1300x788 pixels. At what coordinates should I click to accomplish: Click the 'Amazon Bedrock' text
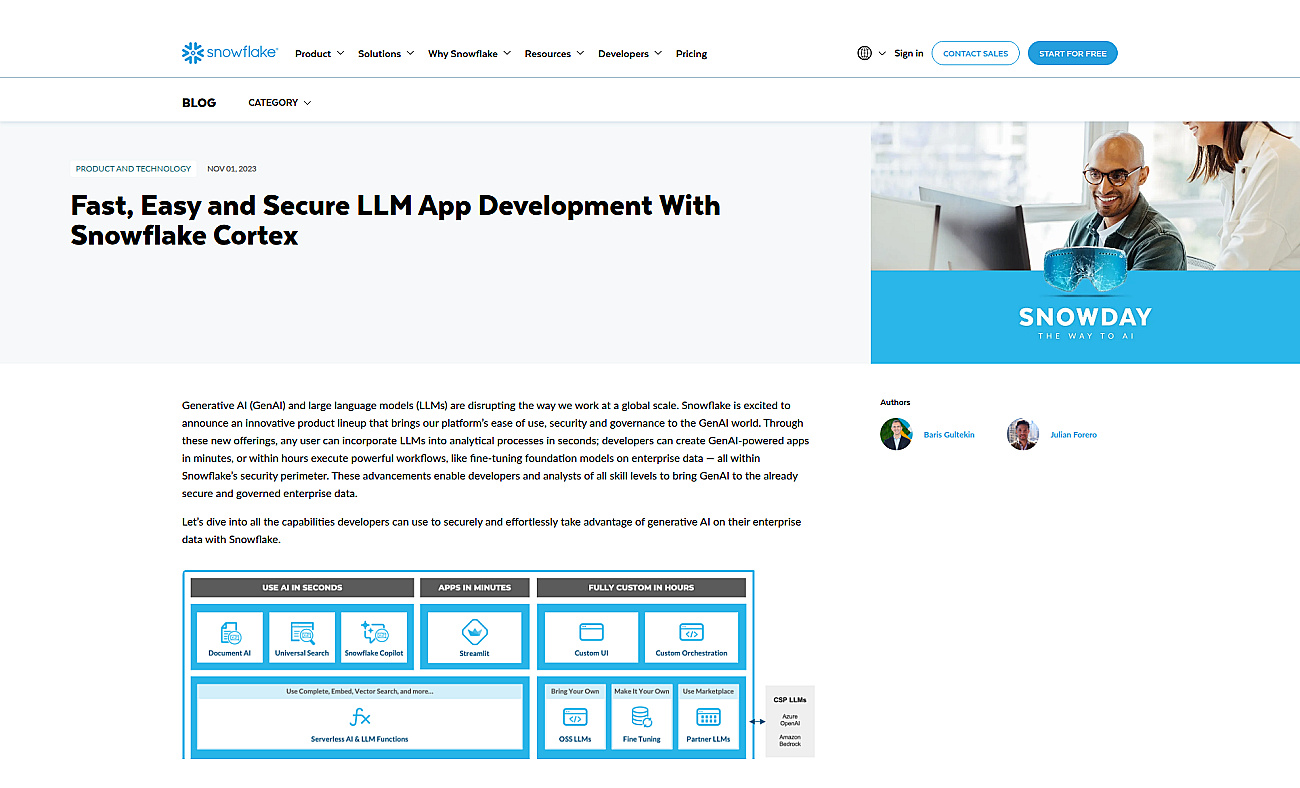(790, 740)
